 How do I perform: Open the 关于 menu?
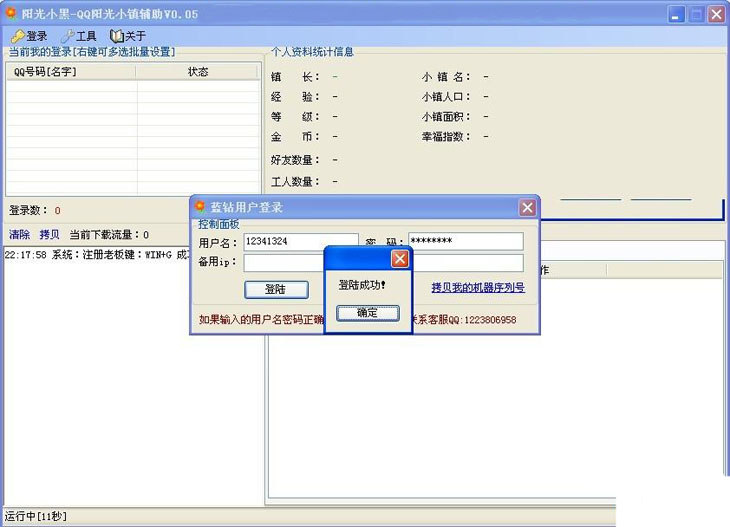pos(128,36)
